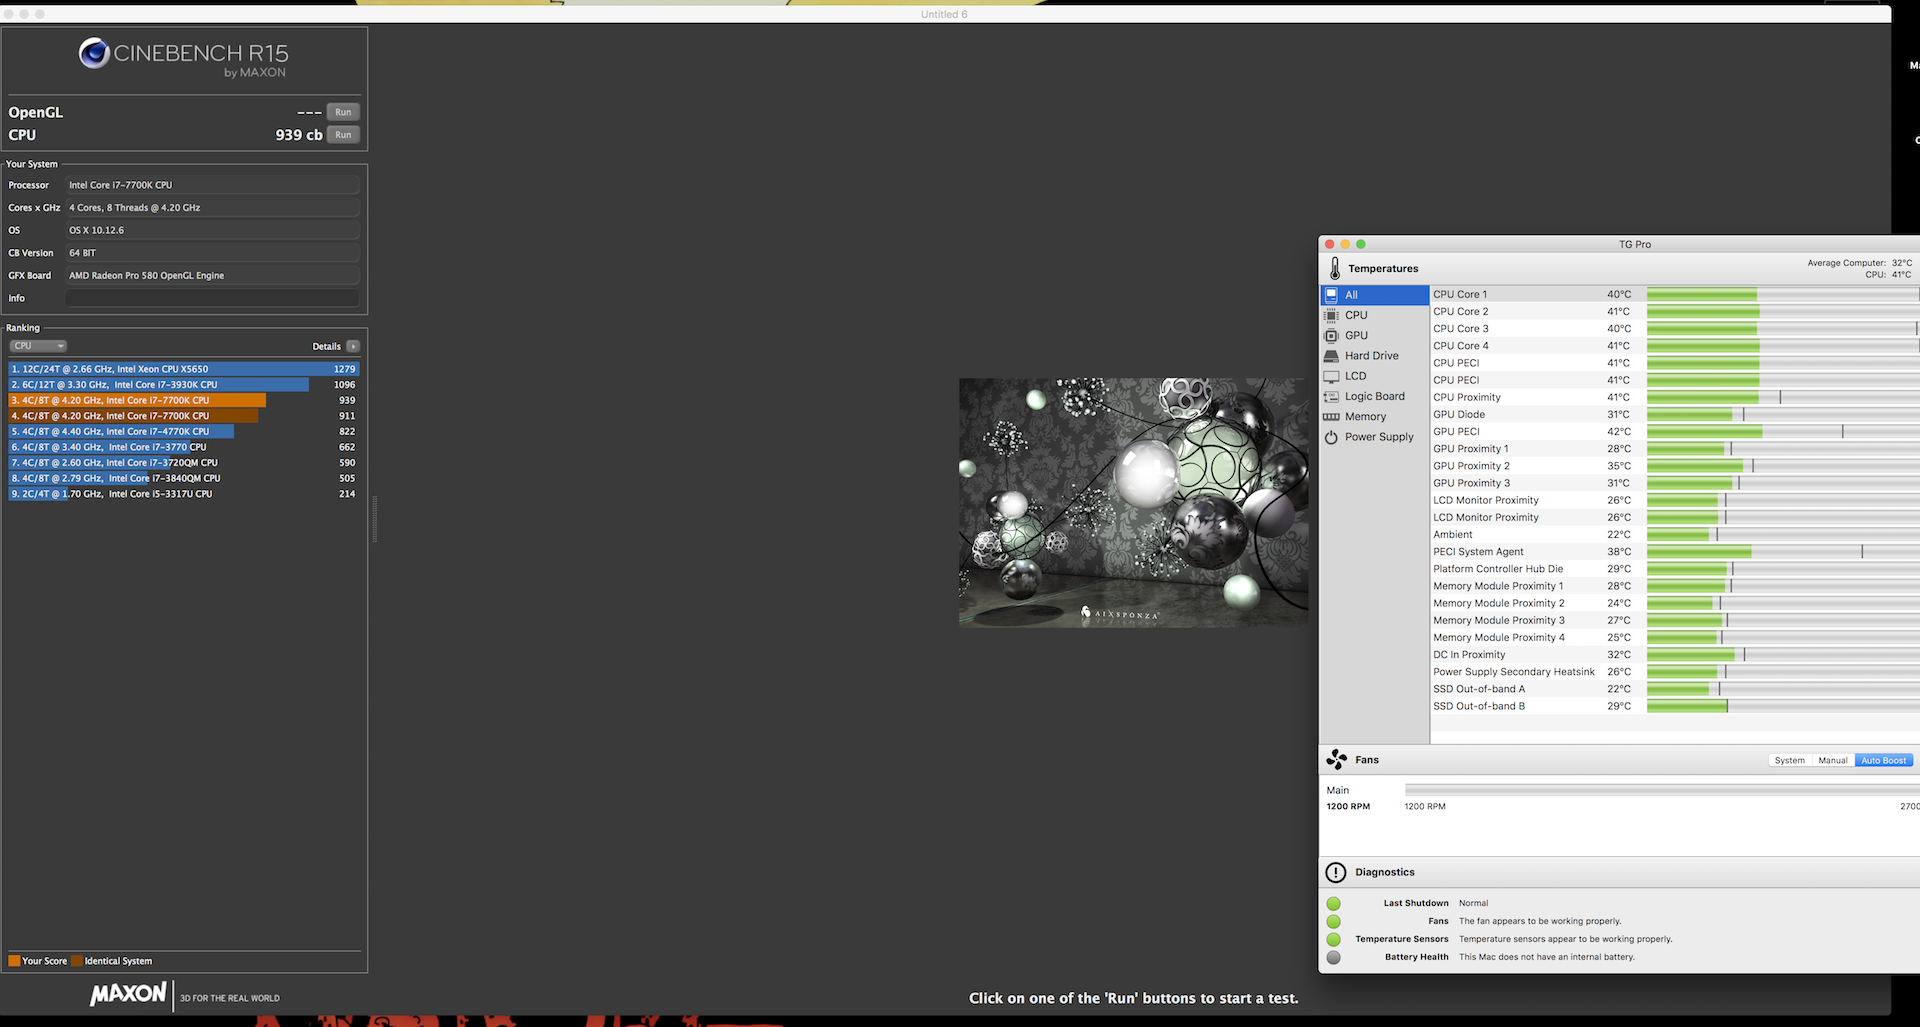This screenshot has width=1920, height=1027.
Task: Click the CPU Core 4 temperature row
Action: click(1675, 346)
